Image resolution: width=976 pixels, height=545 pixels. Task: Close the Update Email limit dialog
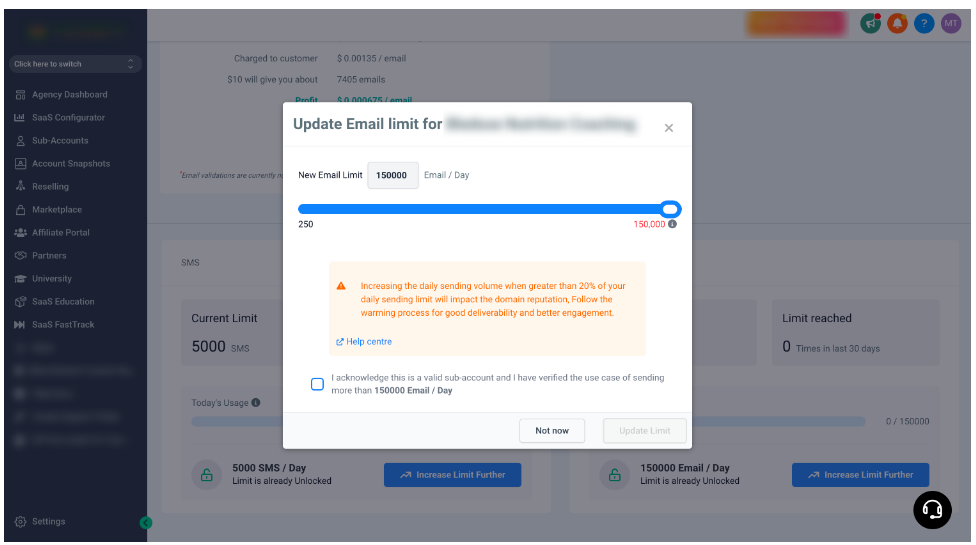[669, 128]
